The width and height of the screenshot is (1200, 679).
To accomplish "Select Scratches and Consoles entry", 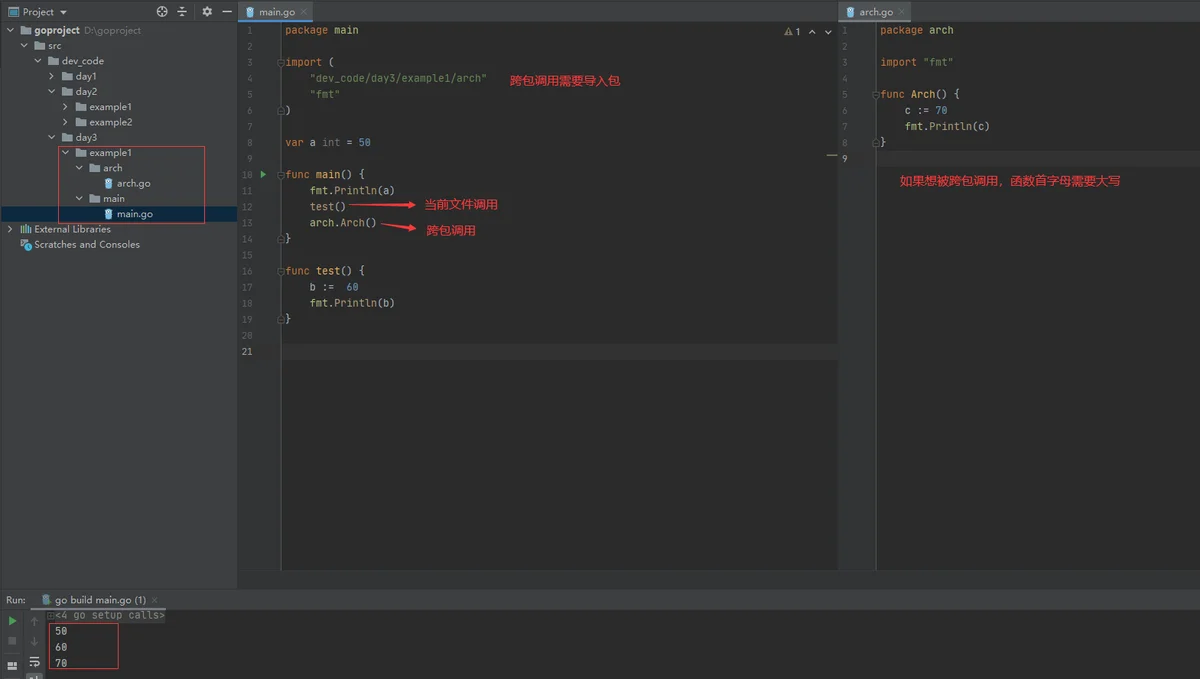I will coord(87,244).
